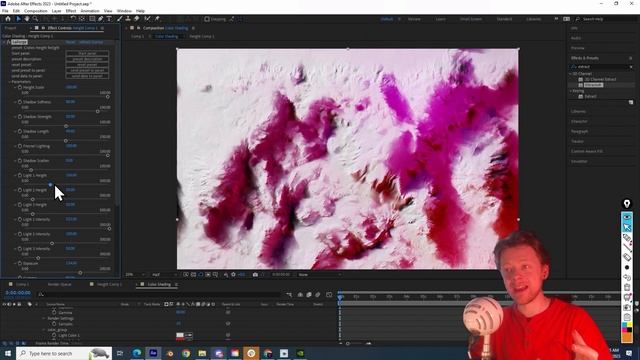This screenshot has width=640, height=360.
Task: Toggle stopwatch for Fresnel Lighting
Action: pos(20,146)
